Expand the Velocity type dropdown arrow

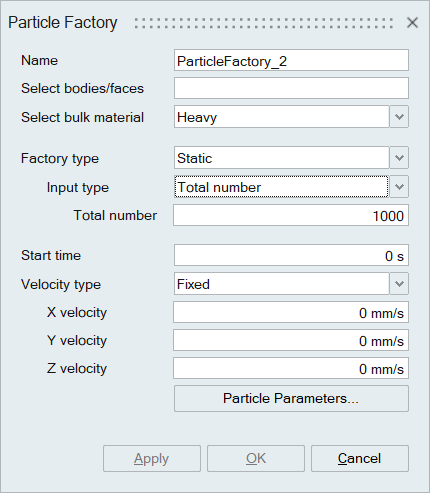click(399, 284)
